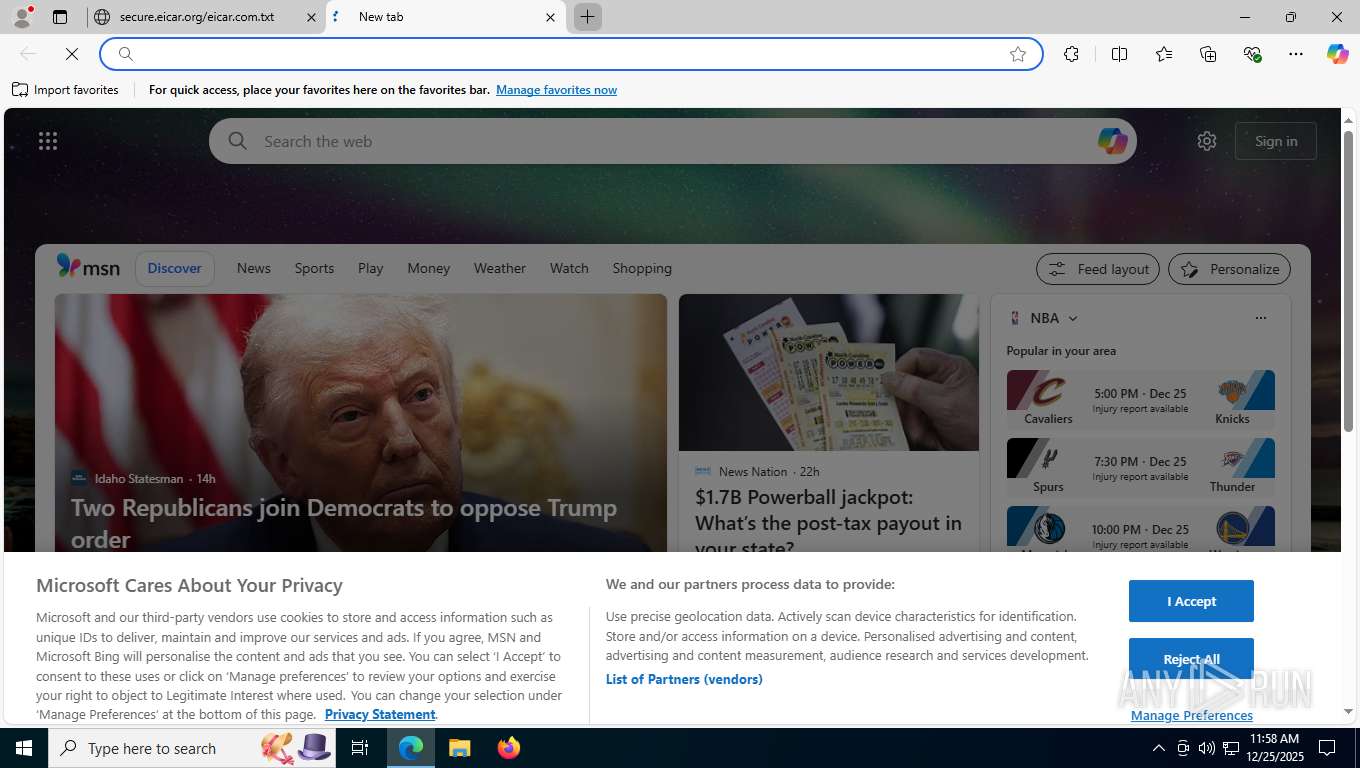Click the msn logo

click(88, 267)
